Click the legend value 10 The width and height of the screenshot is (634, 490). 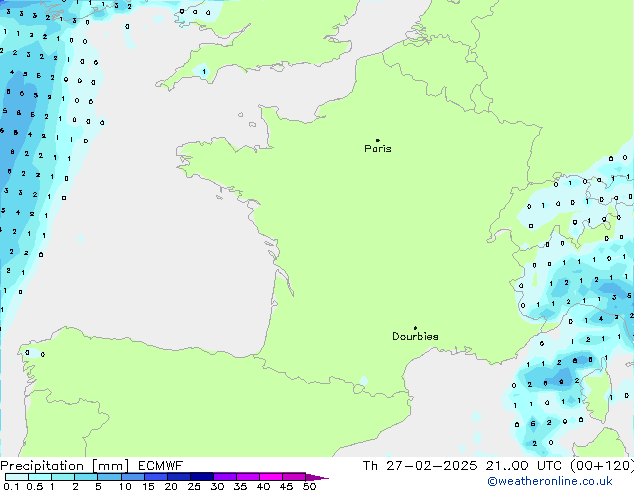pos(125,486)
